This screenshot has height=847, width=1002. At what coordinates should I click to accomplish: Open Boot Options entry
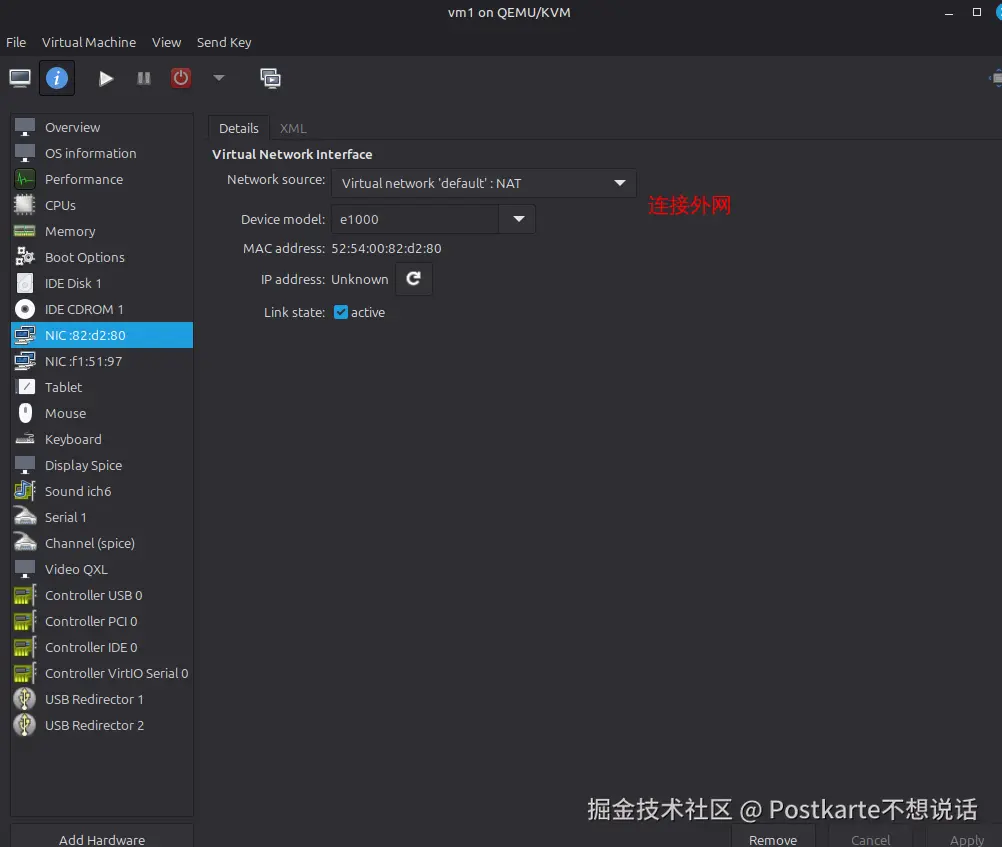pyautogui.click(x=102, y=257)
